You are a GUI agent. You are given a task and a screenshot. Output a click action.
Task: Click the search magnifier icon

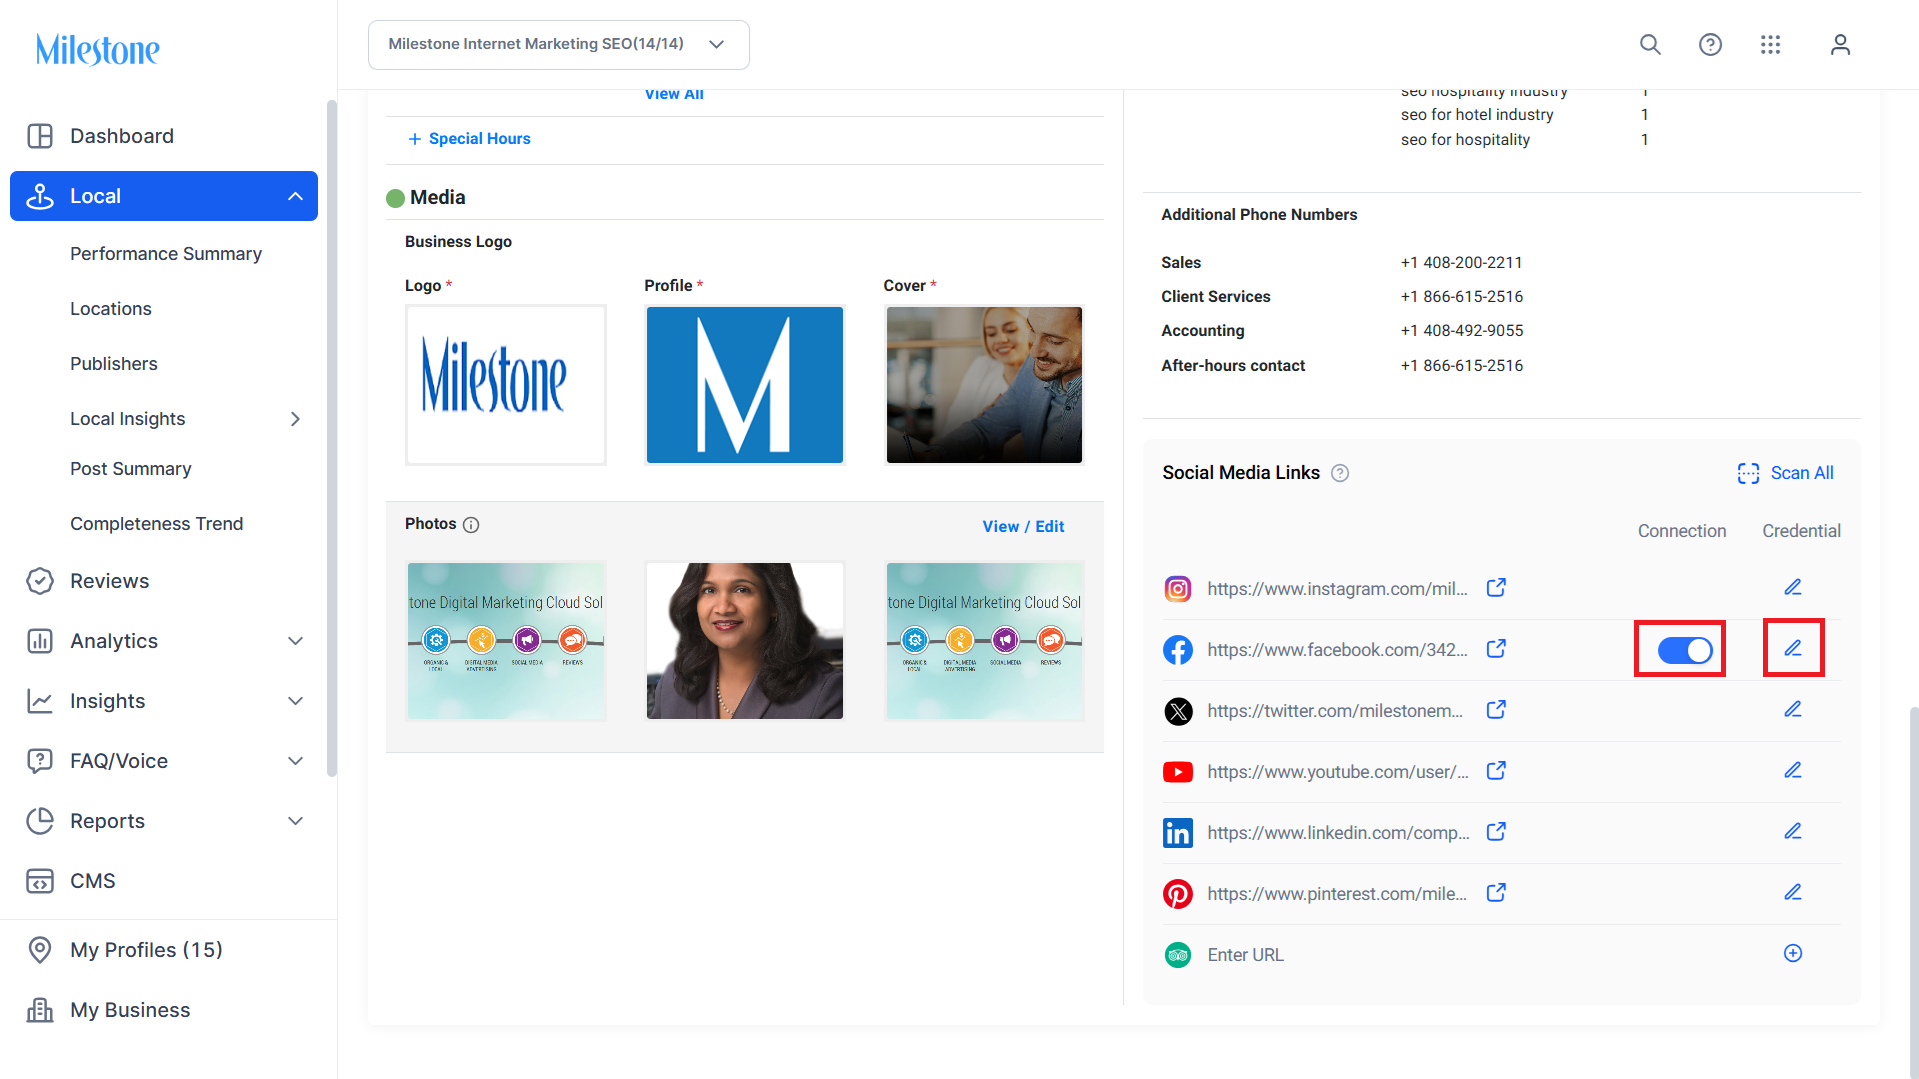1650,45
